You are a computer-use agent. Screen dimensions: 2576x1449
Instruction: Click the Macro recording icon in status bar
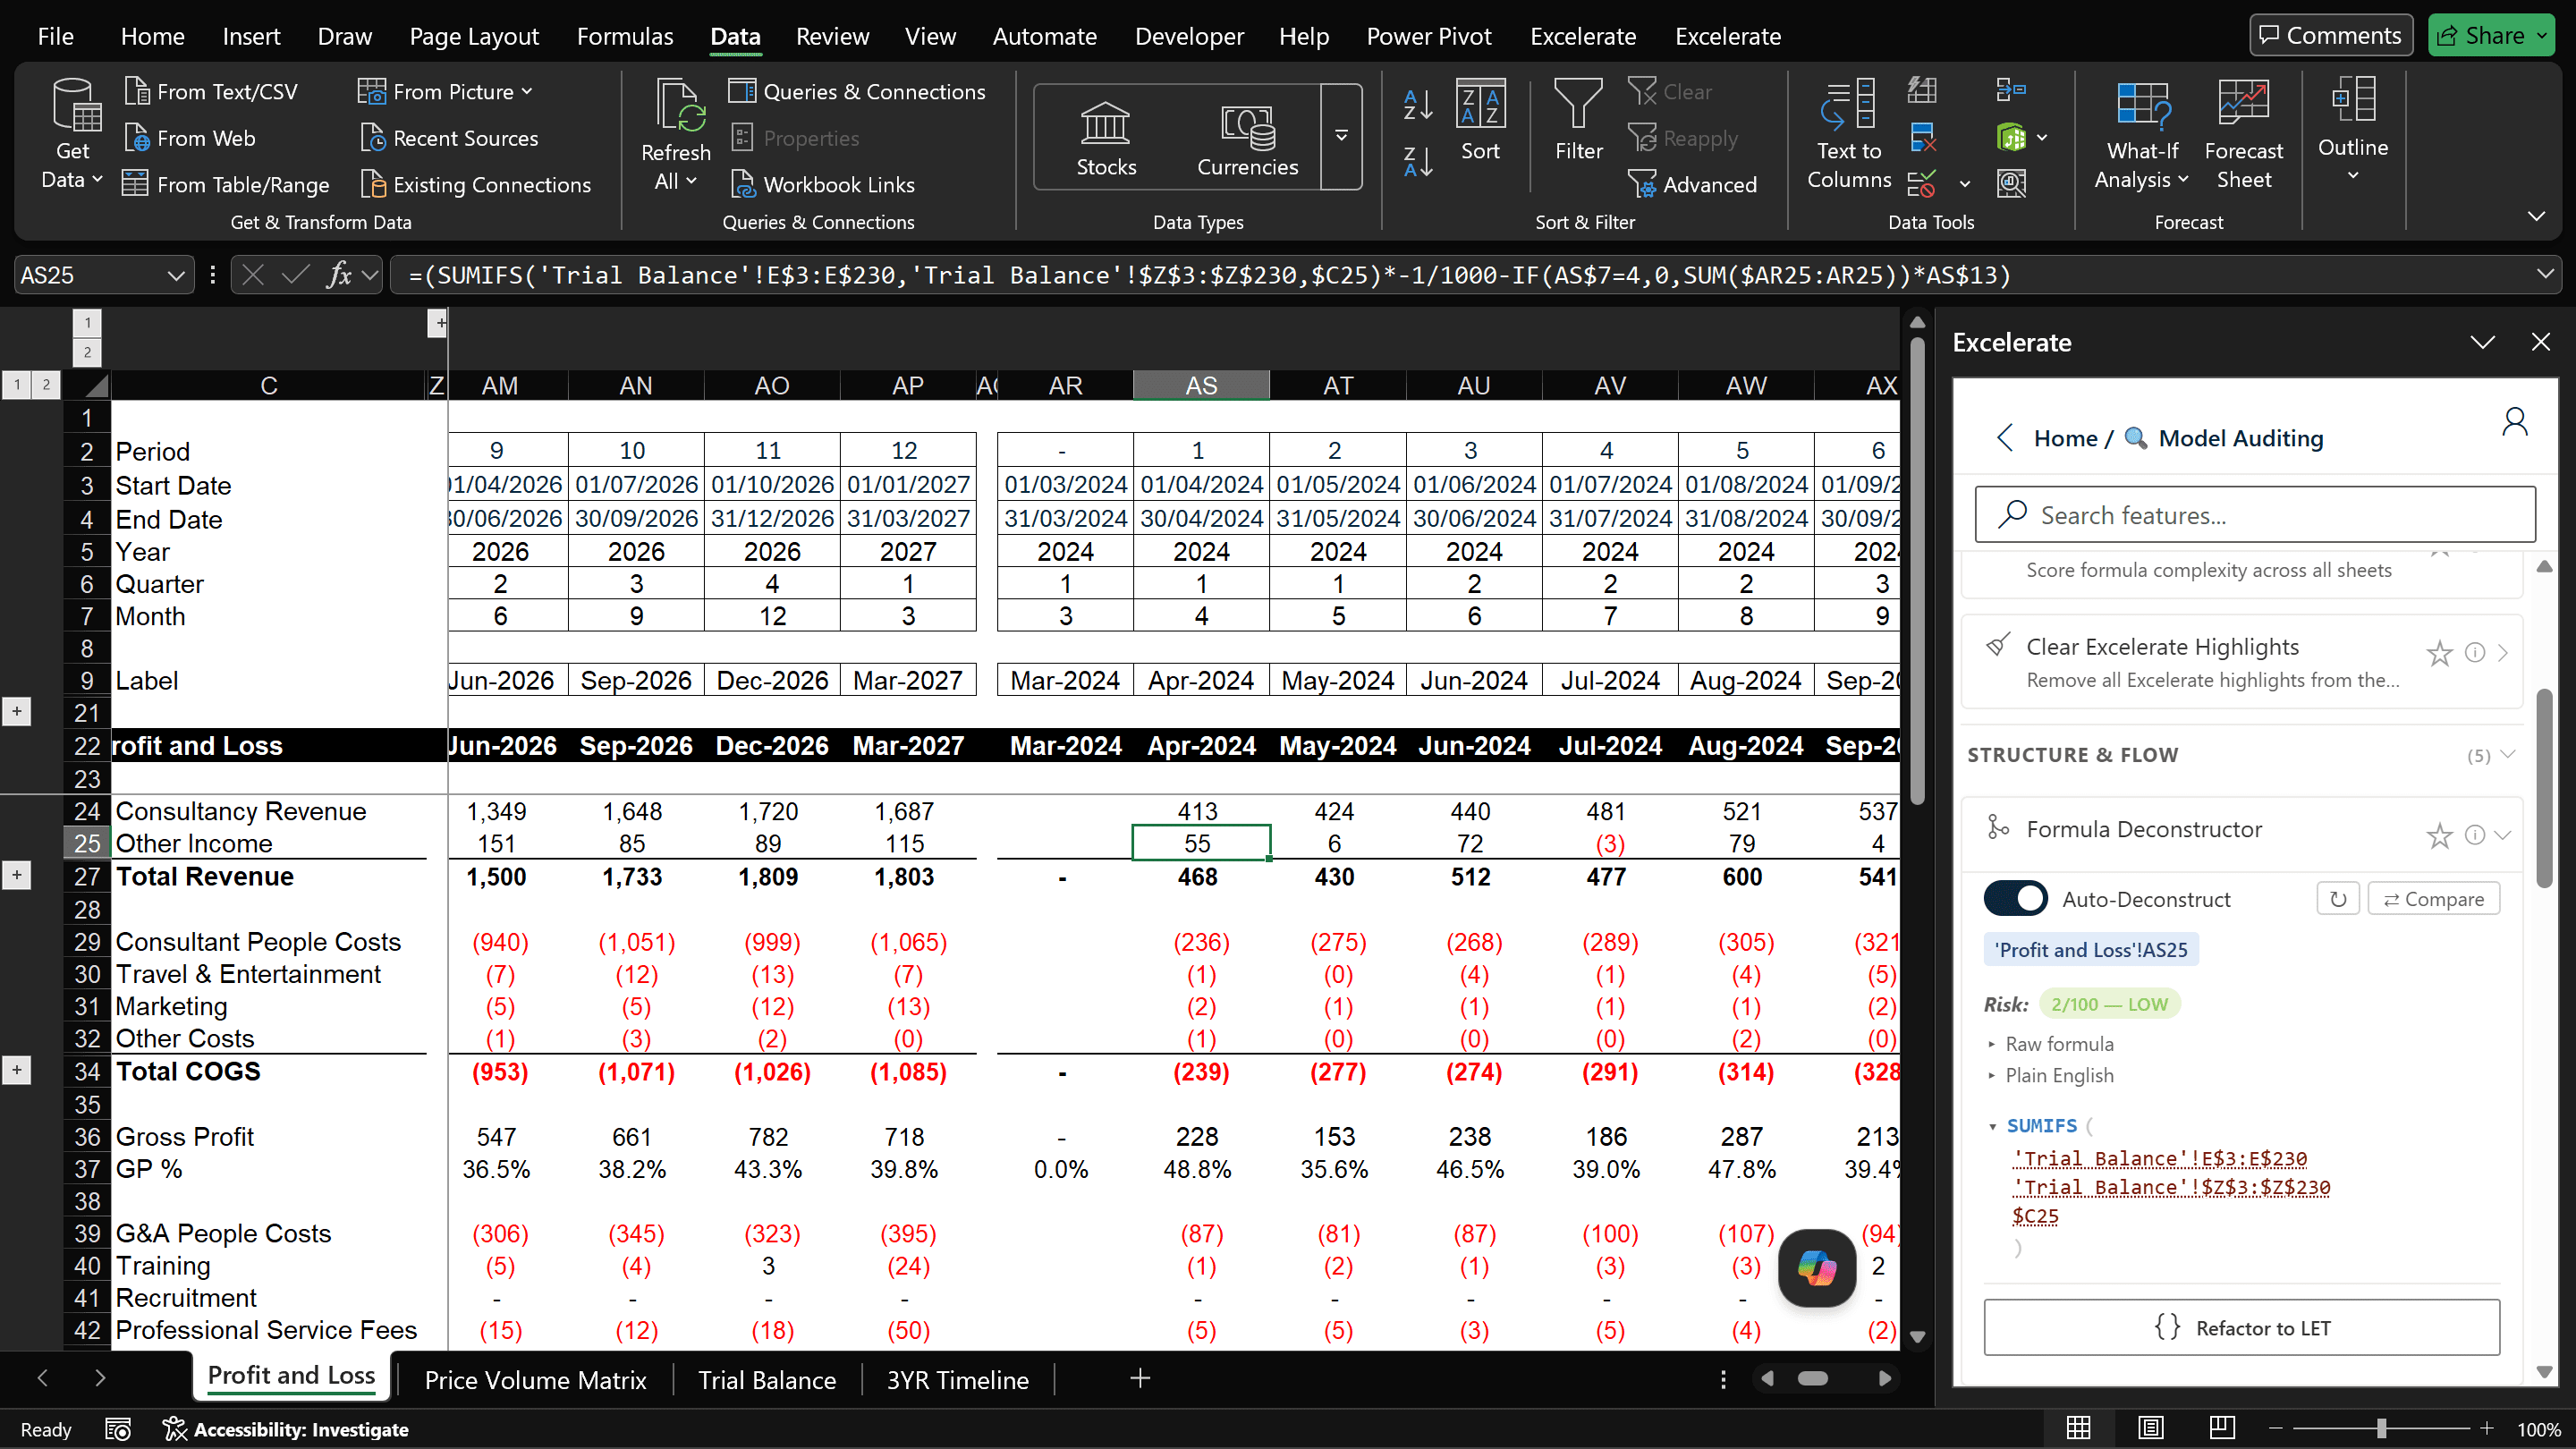pos(118,1429)
